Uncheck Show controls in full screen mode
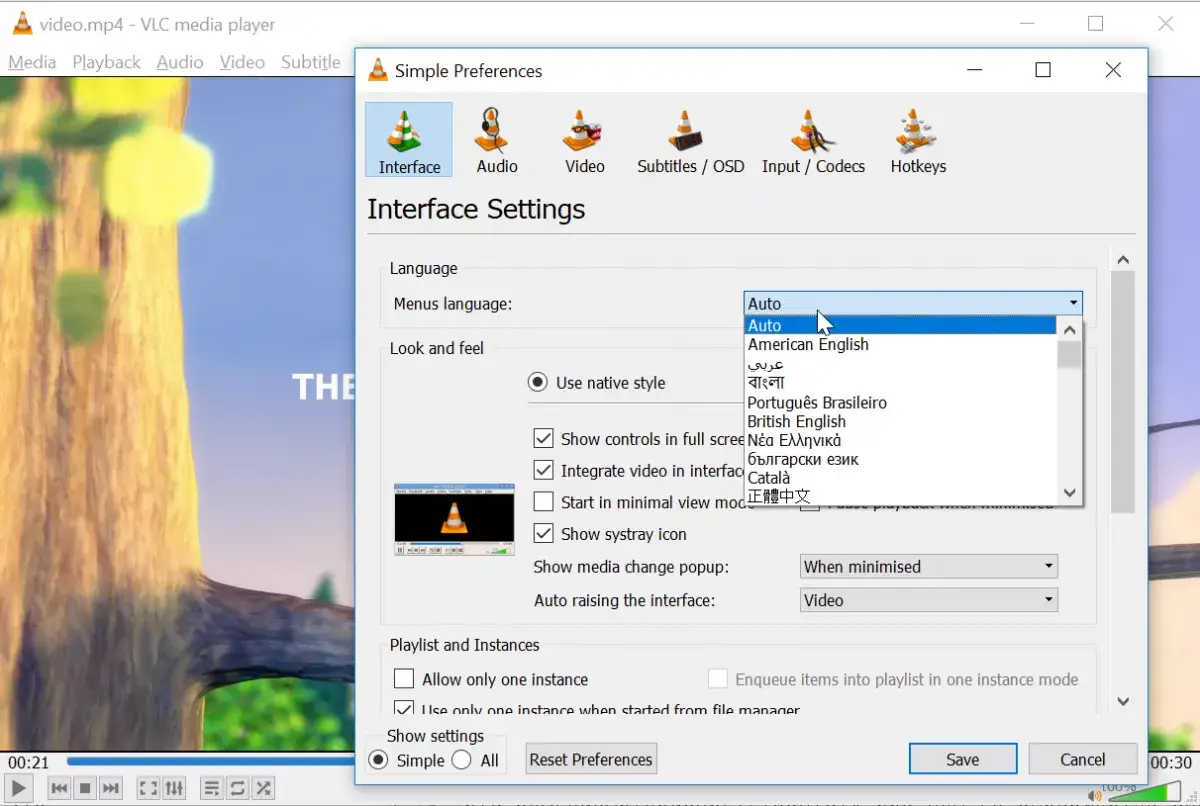 tap(543, 438)
